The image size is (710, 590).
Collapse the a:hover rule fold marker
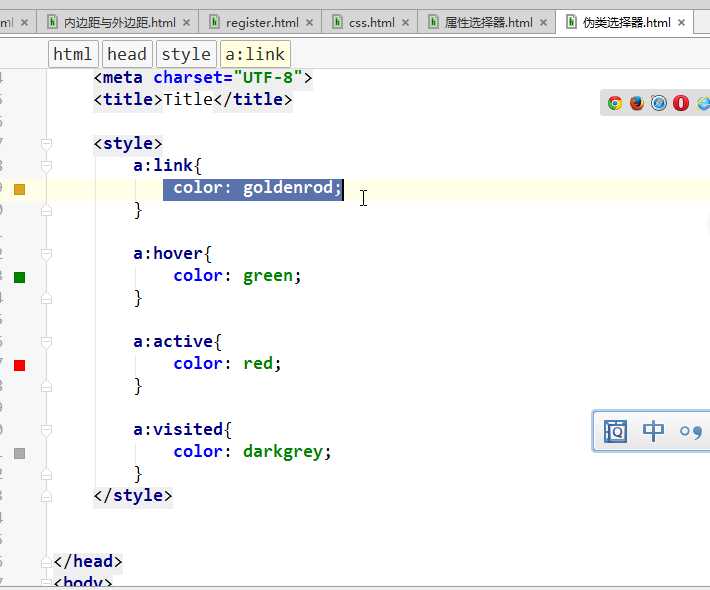[46, 254]
